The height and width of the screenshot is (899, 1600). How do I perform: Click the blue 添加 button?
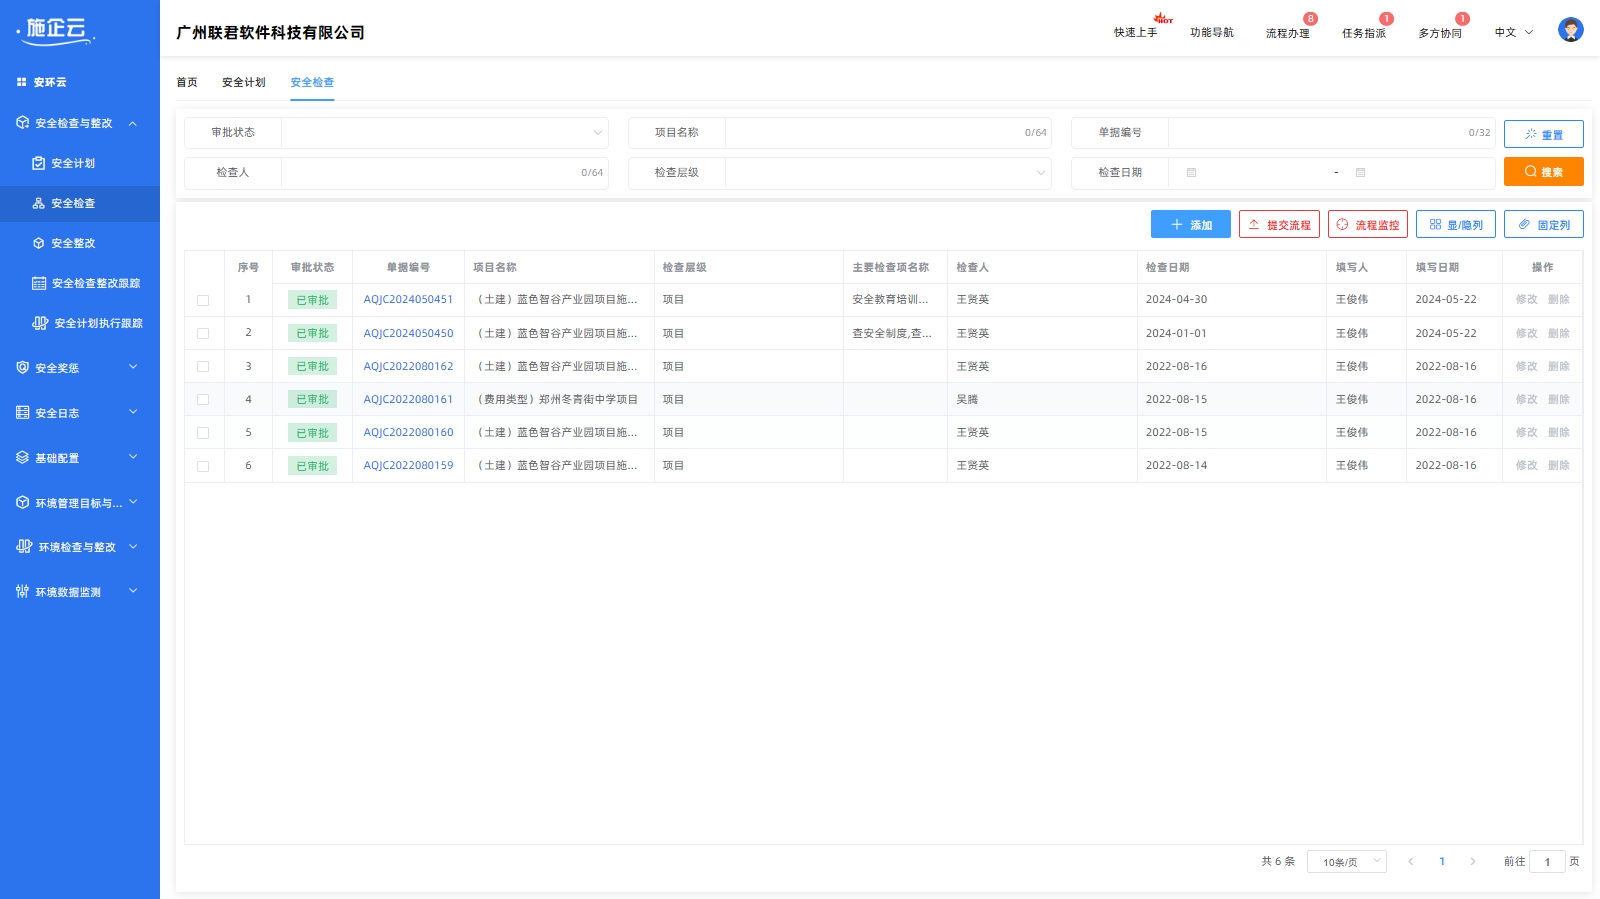(x=1191, y=224)
